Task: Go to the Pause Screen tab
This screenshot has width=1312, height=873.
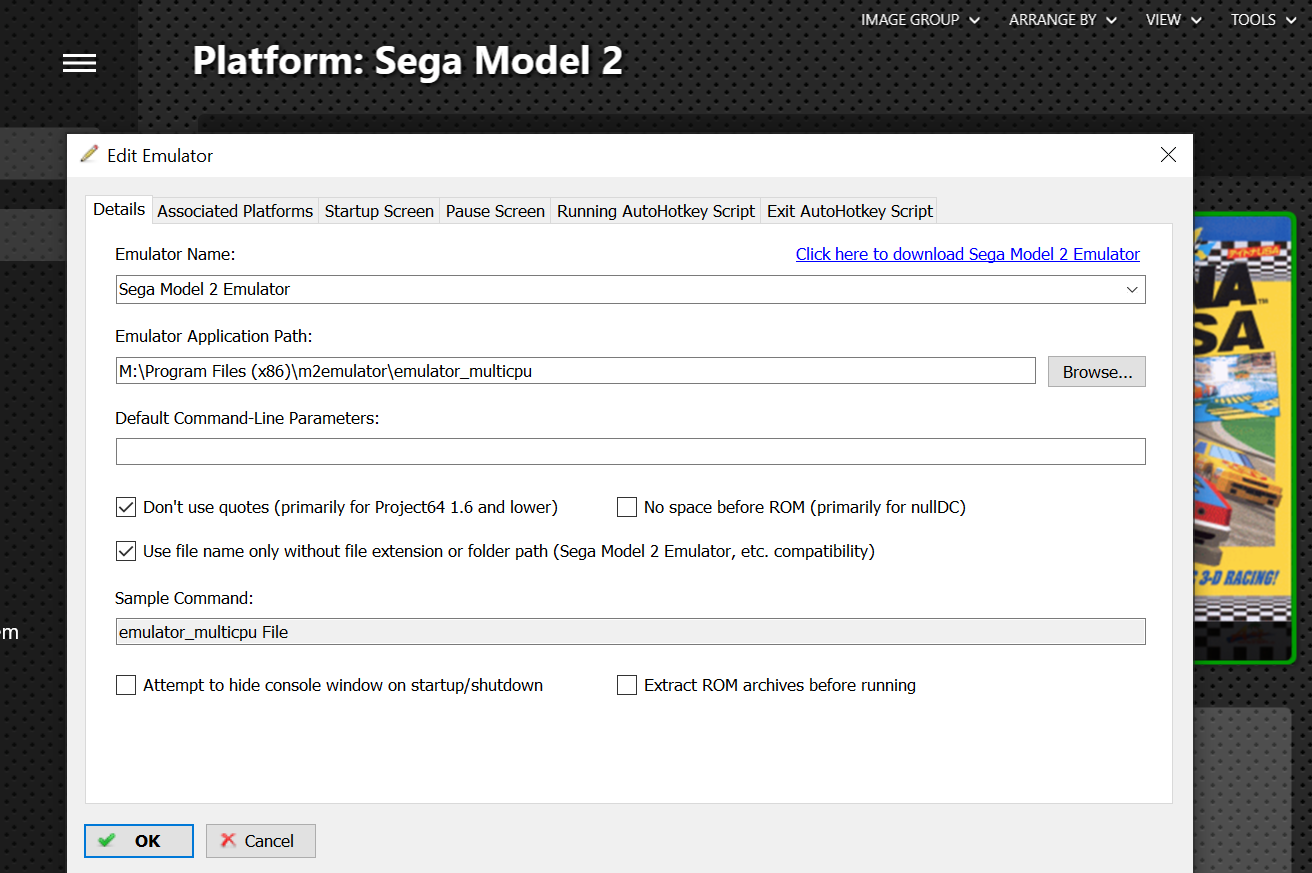Action: [x=495, y=211]
